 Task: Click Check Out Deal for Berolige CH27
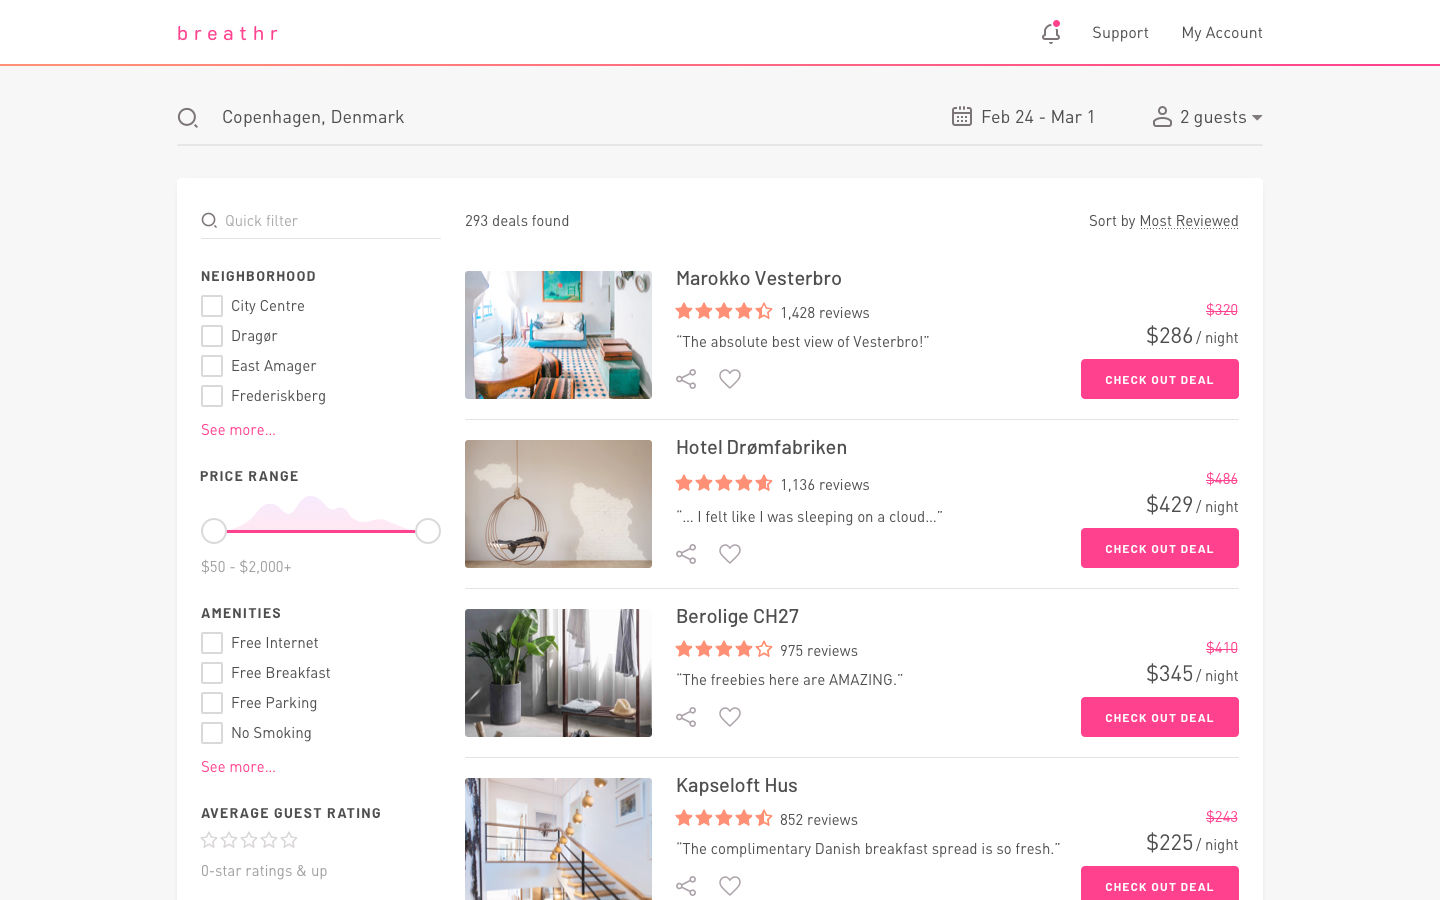[1159, 717]
